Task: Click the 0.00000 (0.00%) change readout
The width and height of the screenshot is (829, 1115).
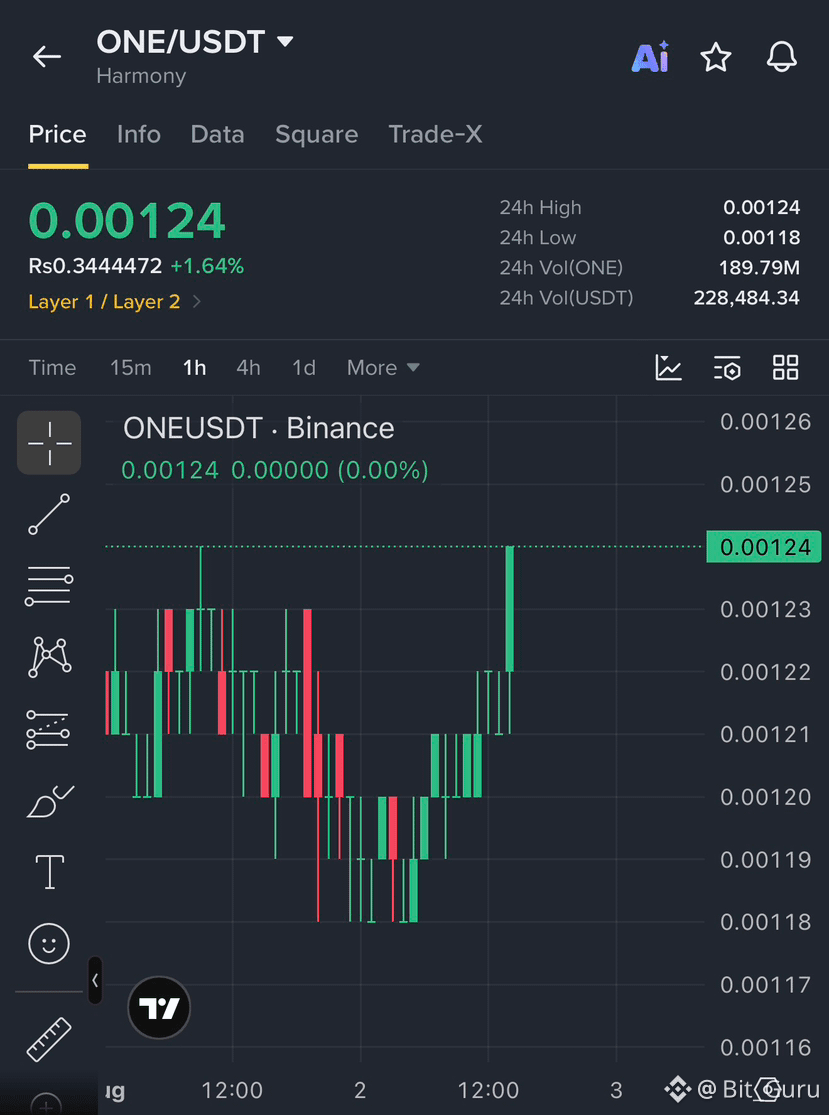Action: (330, 470)
